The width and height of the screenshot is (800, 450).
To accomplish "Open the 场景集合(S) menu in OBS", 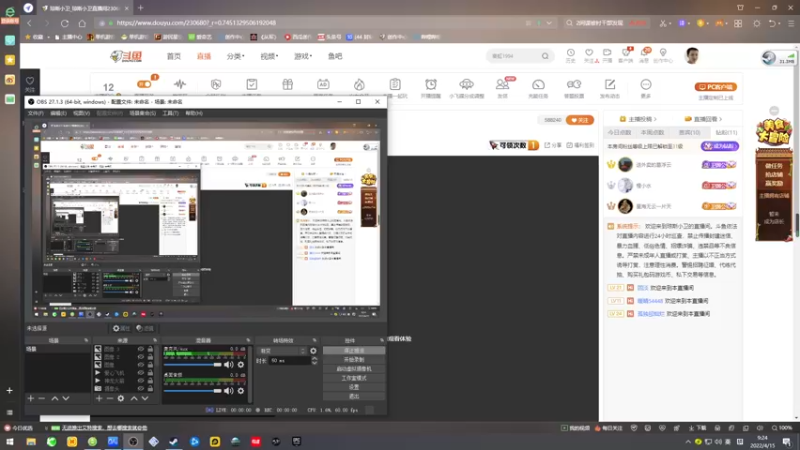I will pos(142,113).
